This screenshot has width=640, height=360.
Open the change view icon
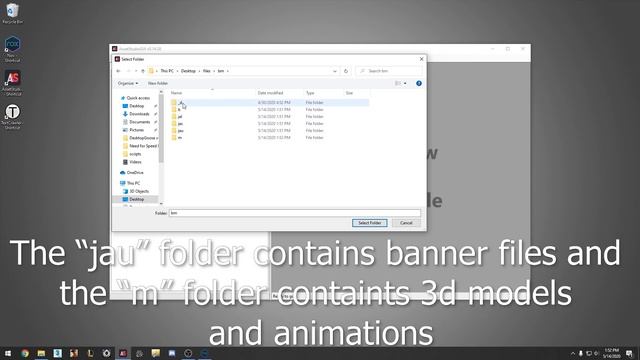pyautogui.click(x=398, y=83)
